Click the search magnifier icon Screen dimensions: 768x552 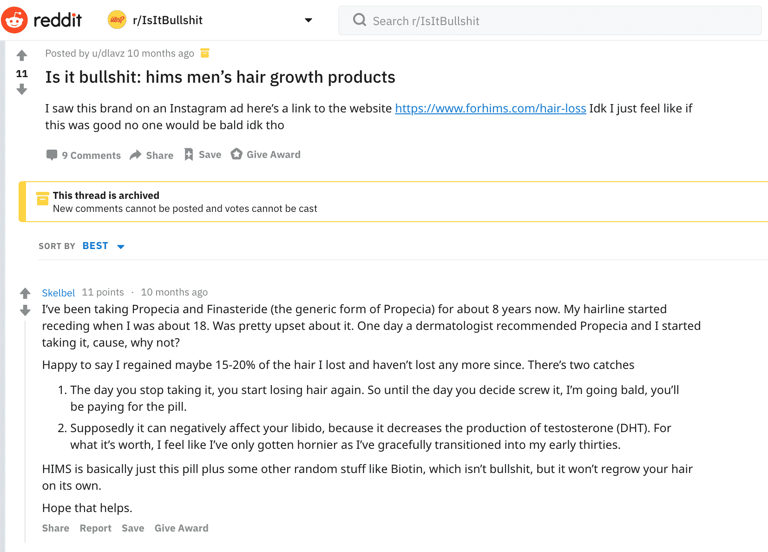click(x=359, y=20)
